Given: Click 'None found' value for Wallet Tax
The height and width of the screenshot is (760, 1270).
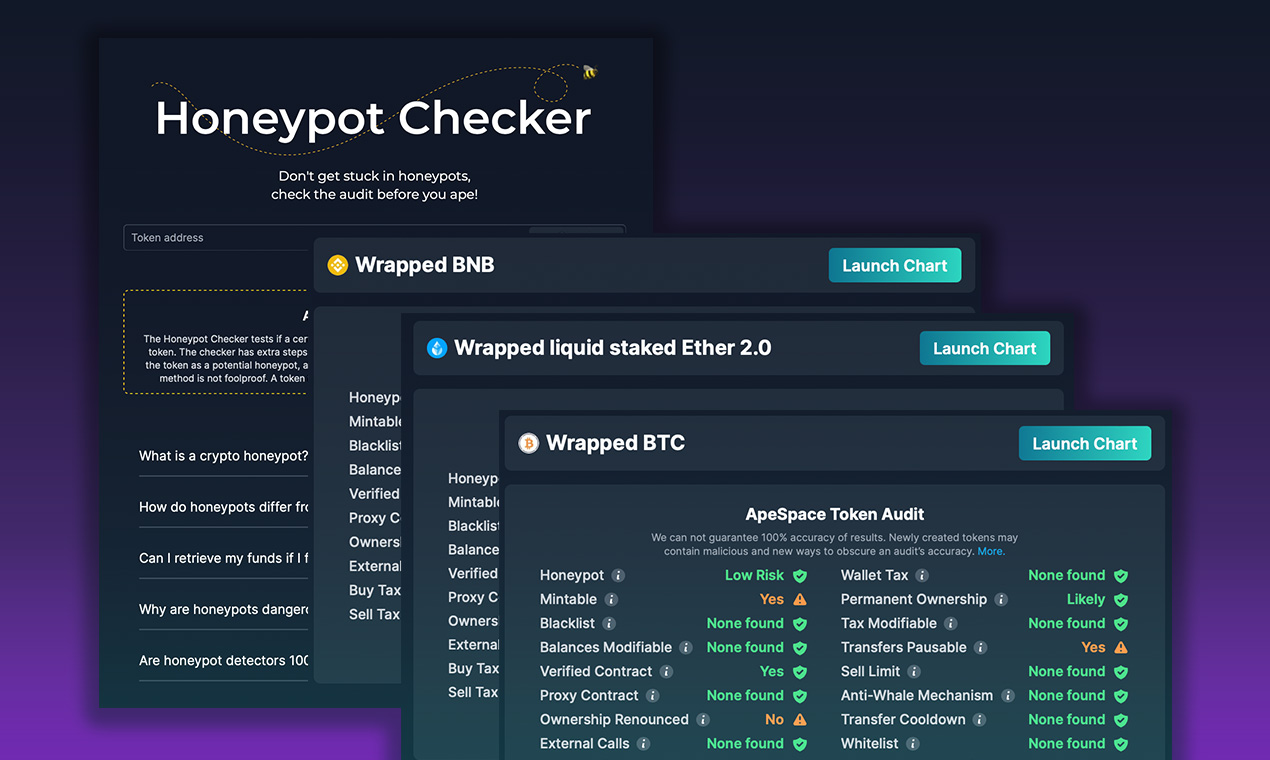Looking at the screenshot, I should 1067,575.
